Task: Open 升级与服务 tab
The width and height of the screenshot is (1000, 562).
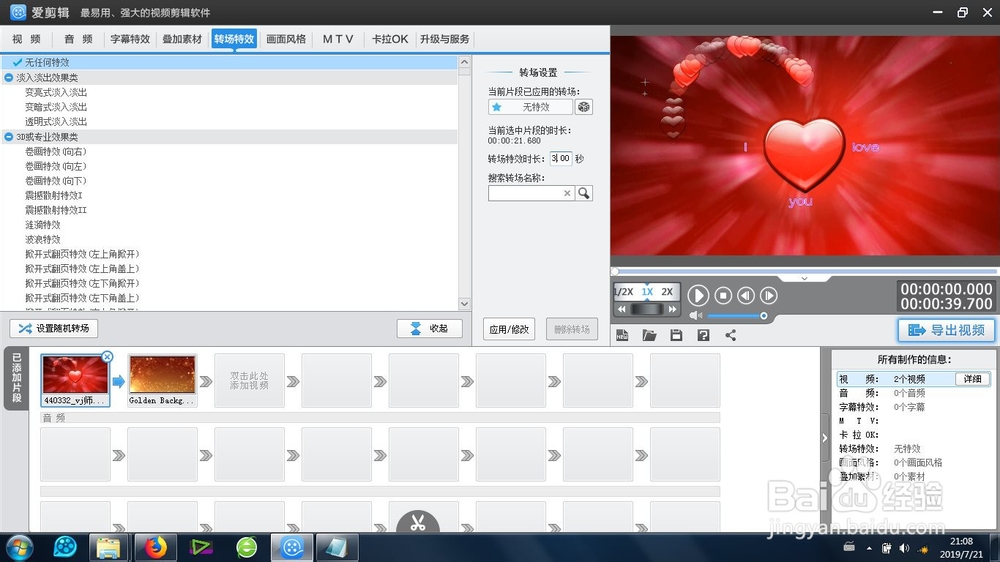Action: pyautogui.click(x=445, y=39)
